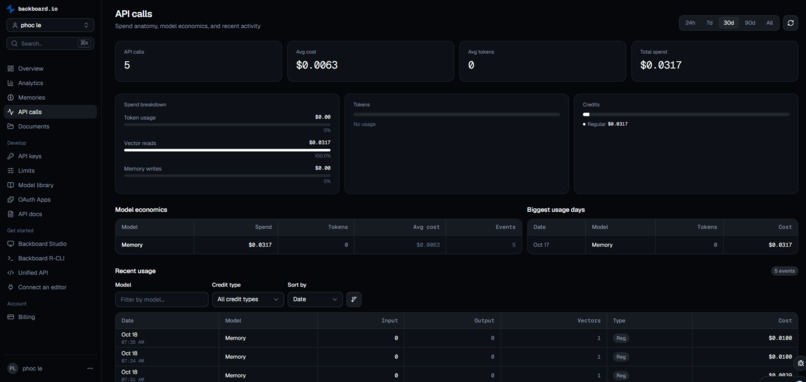The image size is (806, 382).
Task: Click the API docs file icon
Action: (x=11, y=213)
